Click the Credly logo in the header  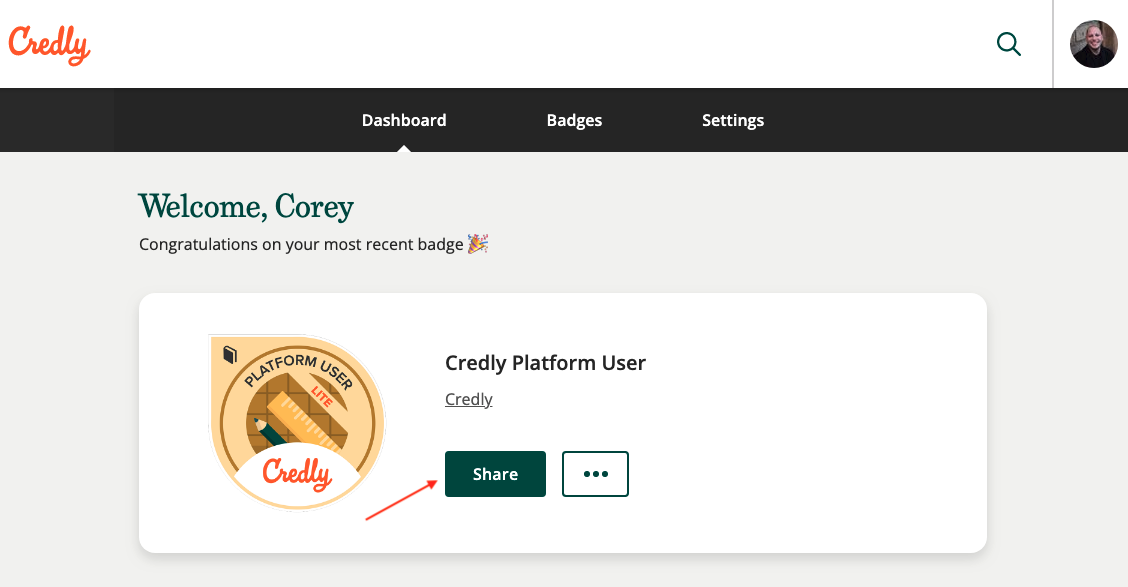[50, 45]
